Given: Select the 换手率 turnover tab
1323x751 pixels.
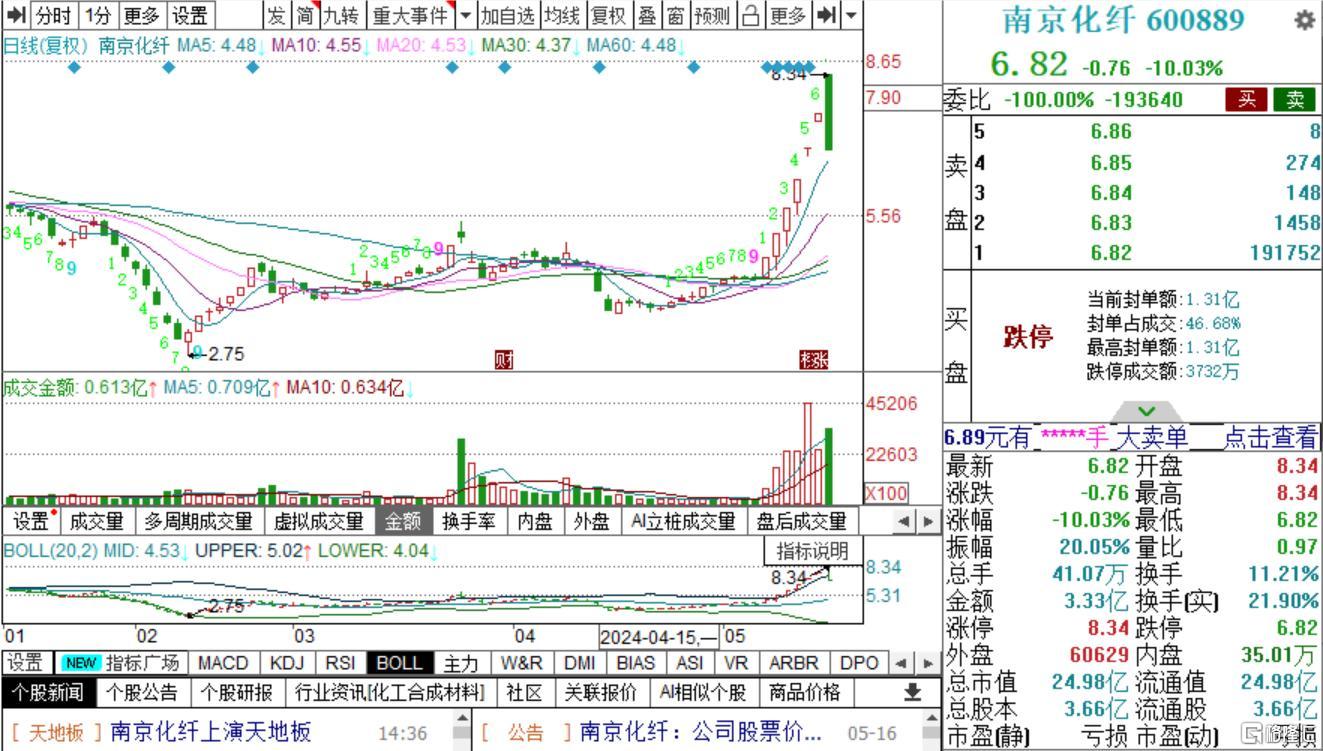Looking at the screenshot, I should (x=470, y=521).
